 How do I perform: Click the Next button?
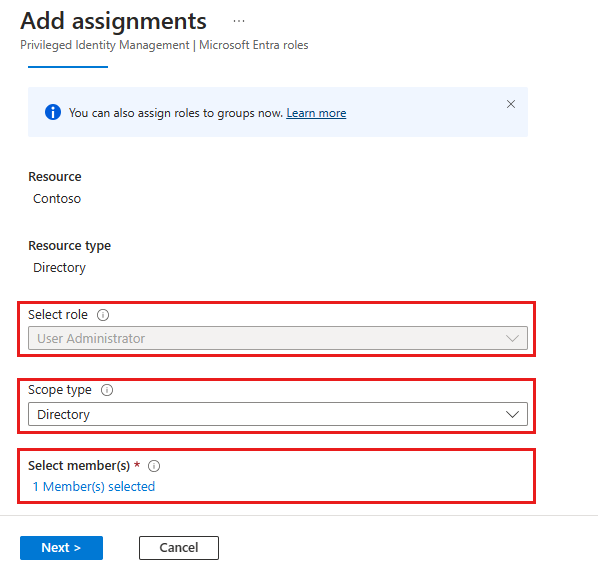click(61, 548)
